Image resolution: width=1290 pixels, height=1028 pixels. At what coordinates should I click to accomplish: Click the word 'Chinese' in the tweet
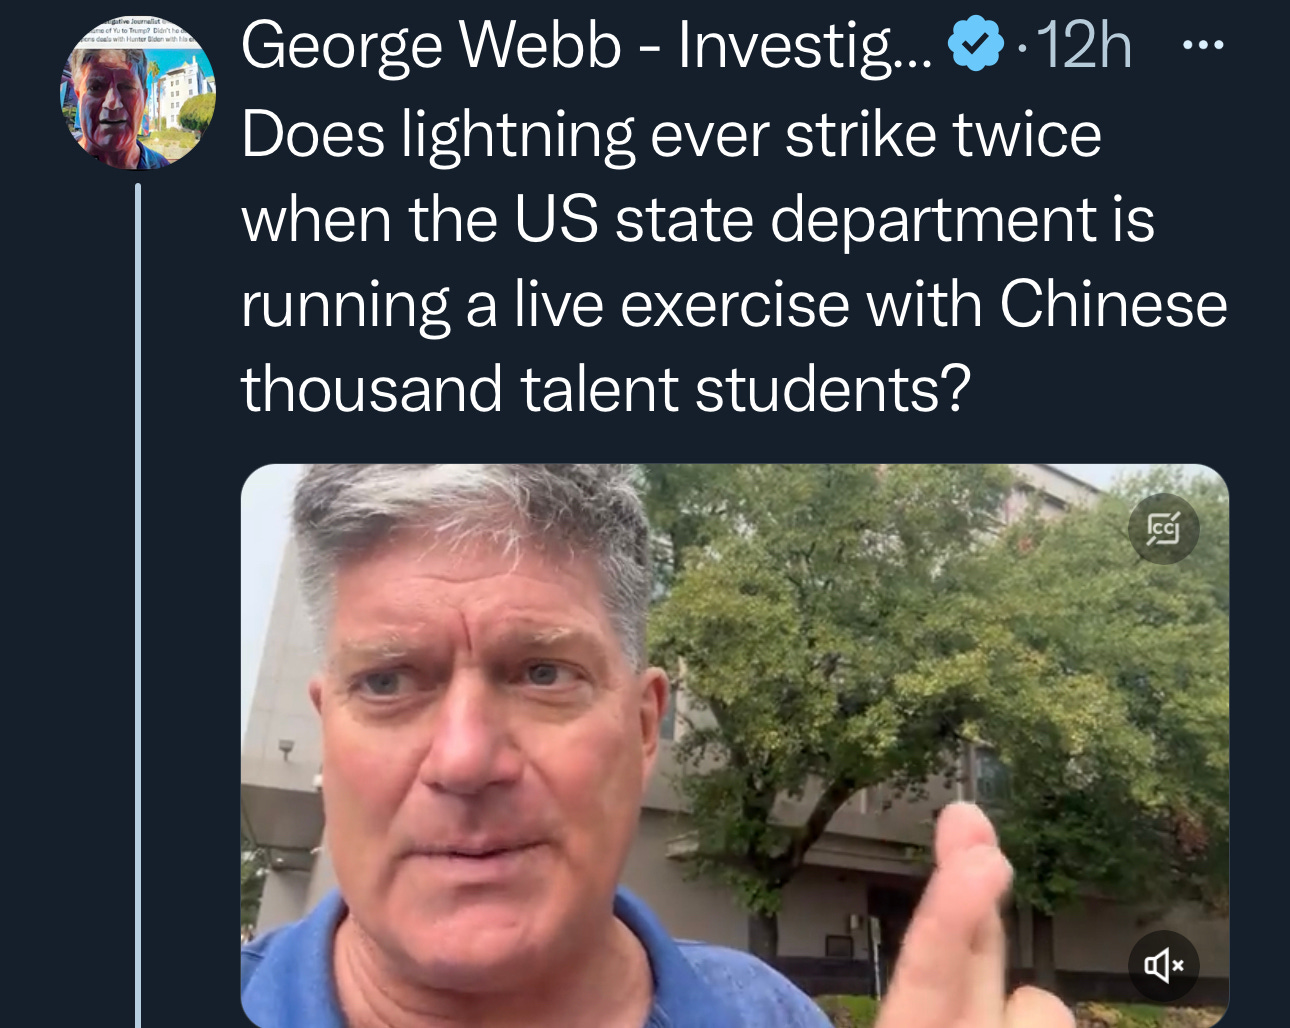(1113, 303)
